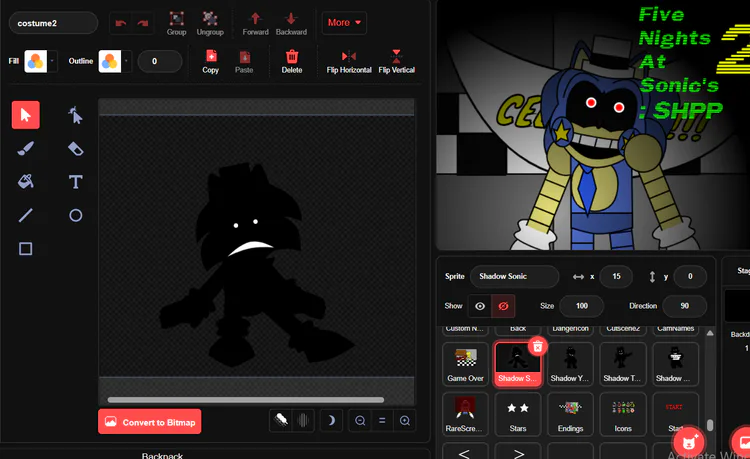Edit the sprite y position field
Screen dimensions: 750x459
click(690, 276)
